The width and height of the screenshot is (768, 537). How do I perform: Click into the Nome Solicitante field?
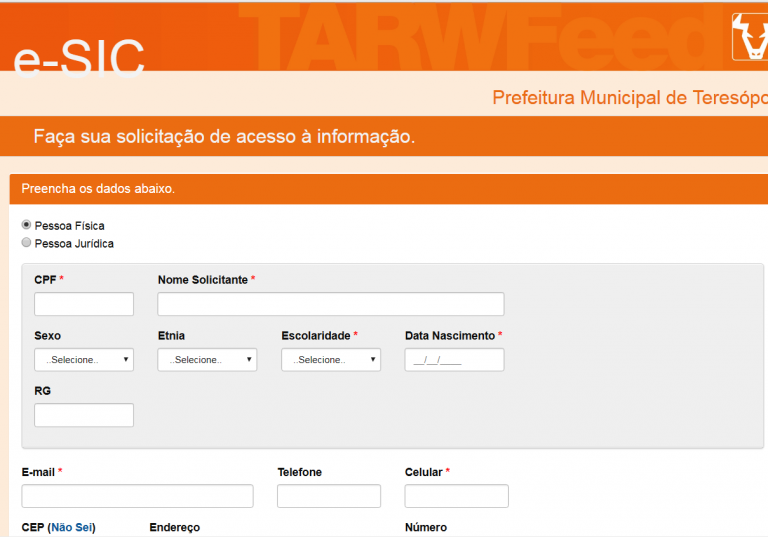[x=331, y=304]
